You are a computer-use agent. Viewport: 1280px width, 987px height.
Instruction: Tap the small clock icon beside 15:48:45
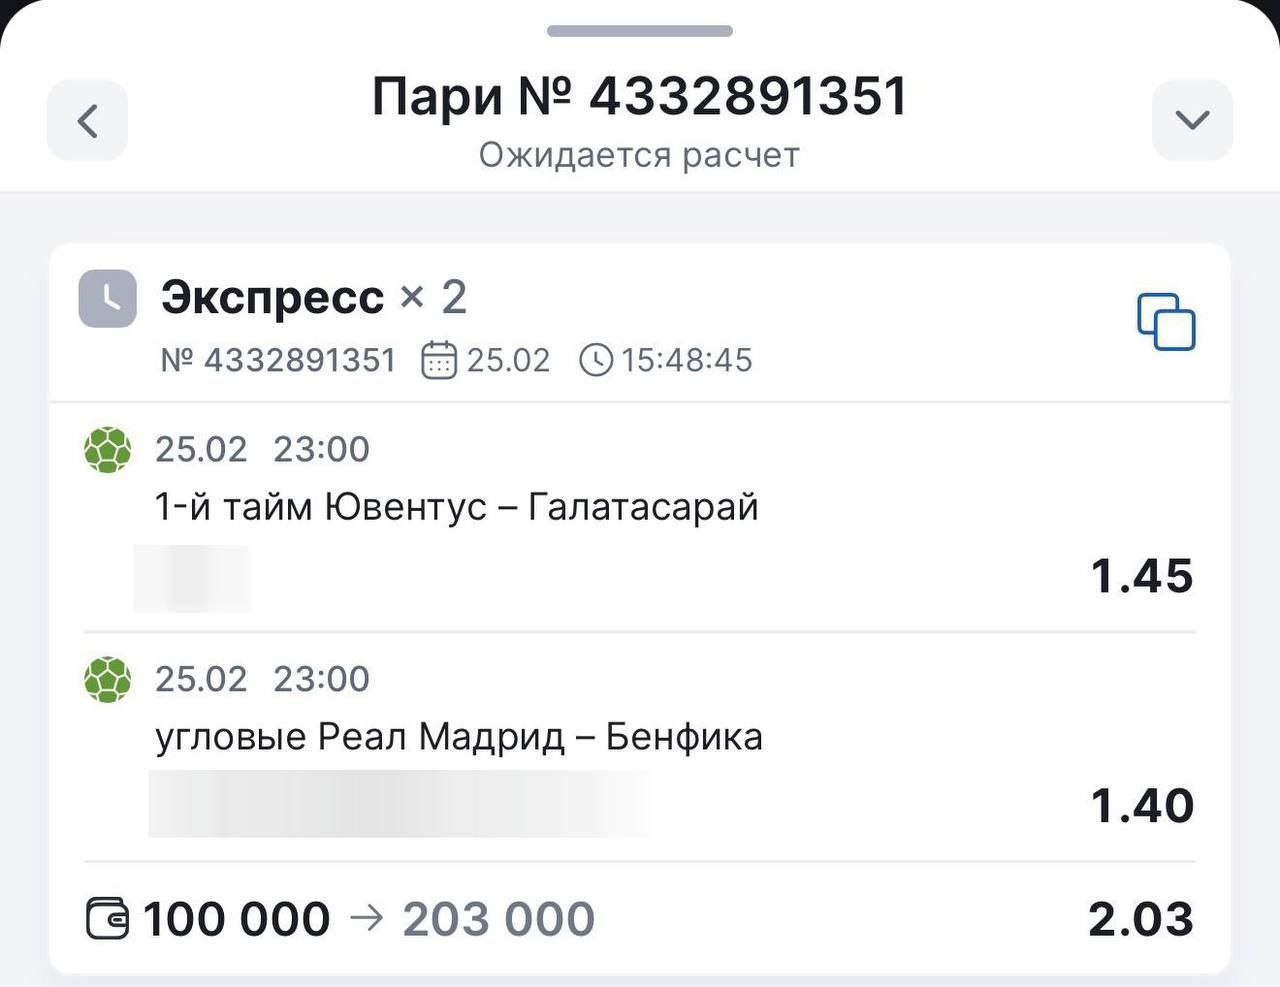coord(596,360)
